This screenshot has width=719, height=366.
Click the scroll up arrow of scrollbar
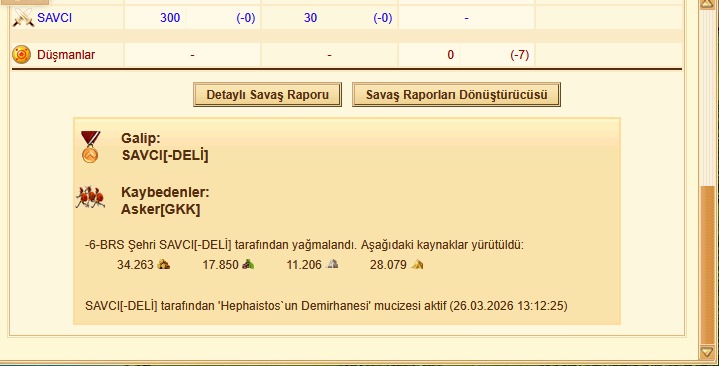click(x=707, y=5)
